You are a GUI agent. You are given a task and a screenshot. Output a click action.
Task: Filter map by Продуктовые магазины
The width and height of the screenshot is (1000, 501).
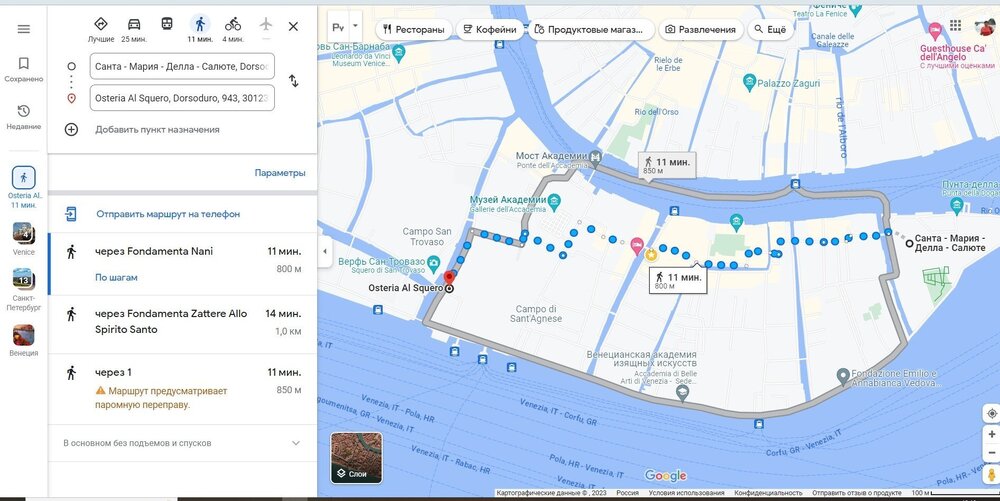click(591, 29)
